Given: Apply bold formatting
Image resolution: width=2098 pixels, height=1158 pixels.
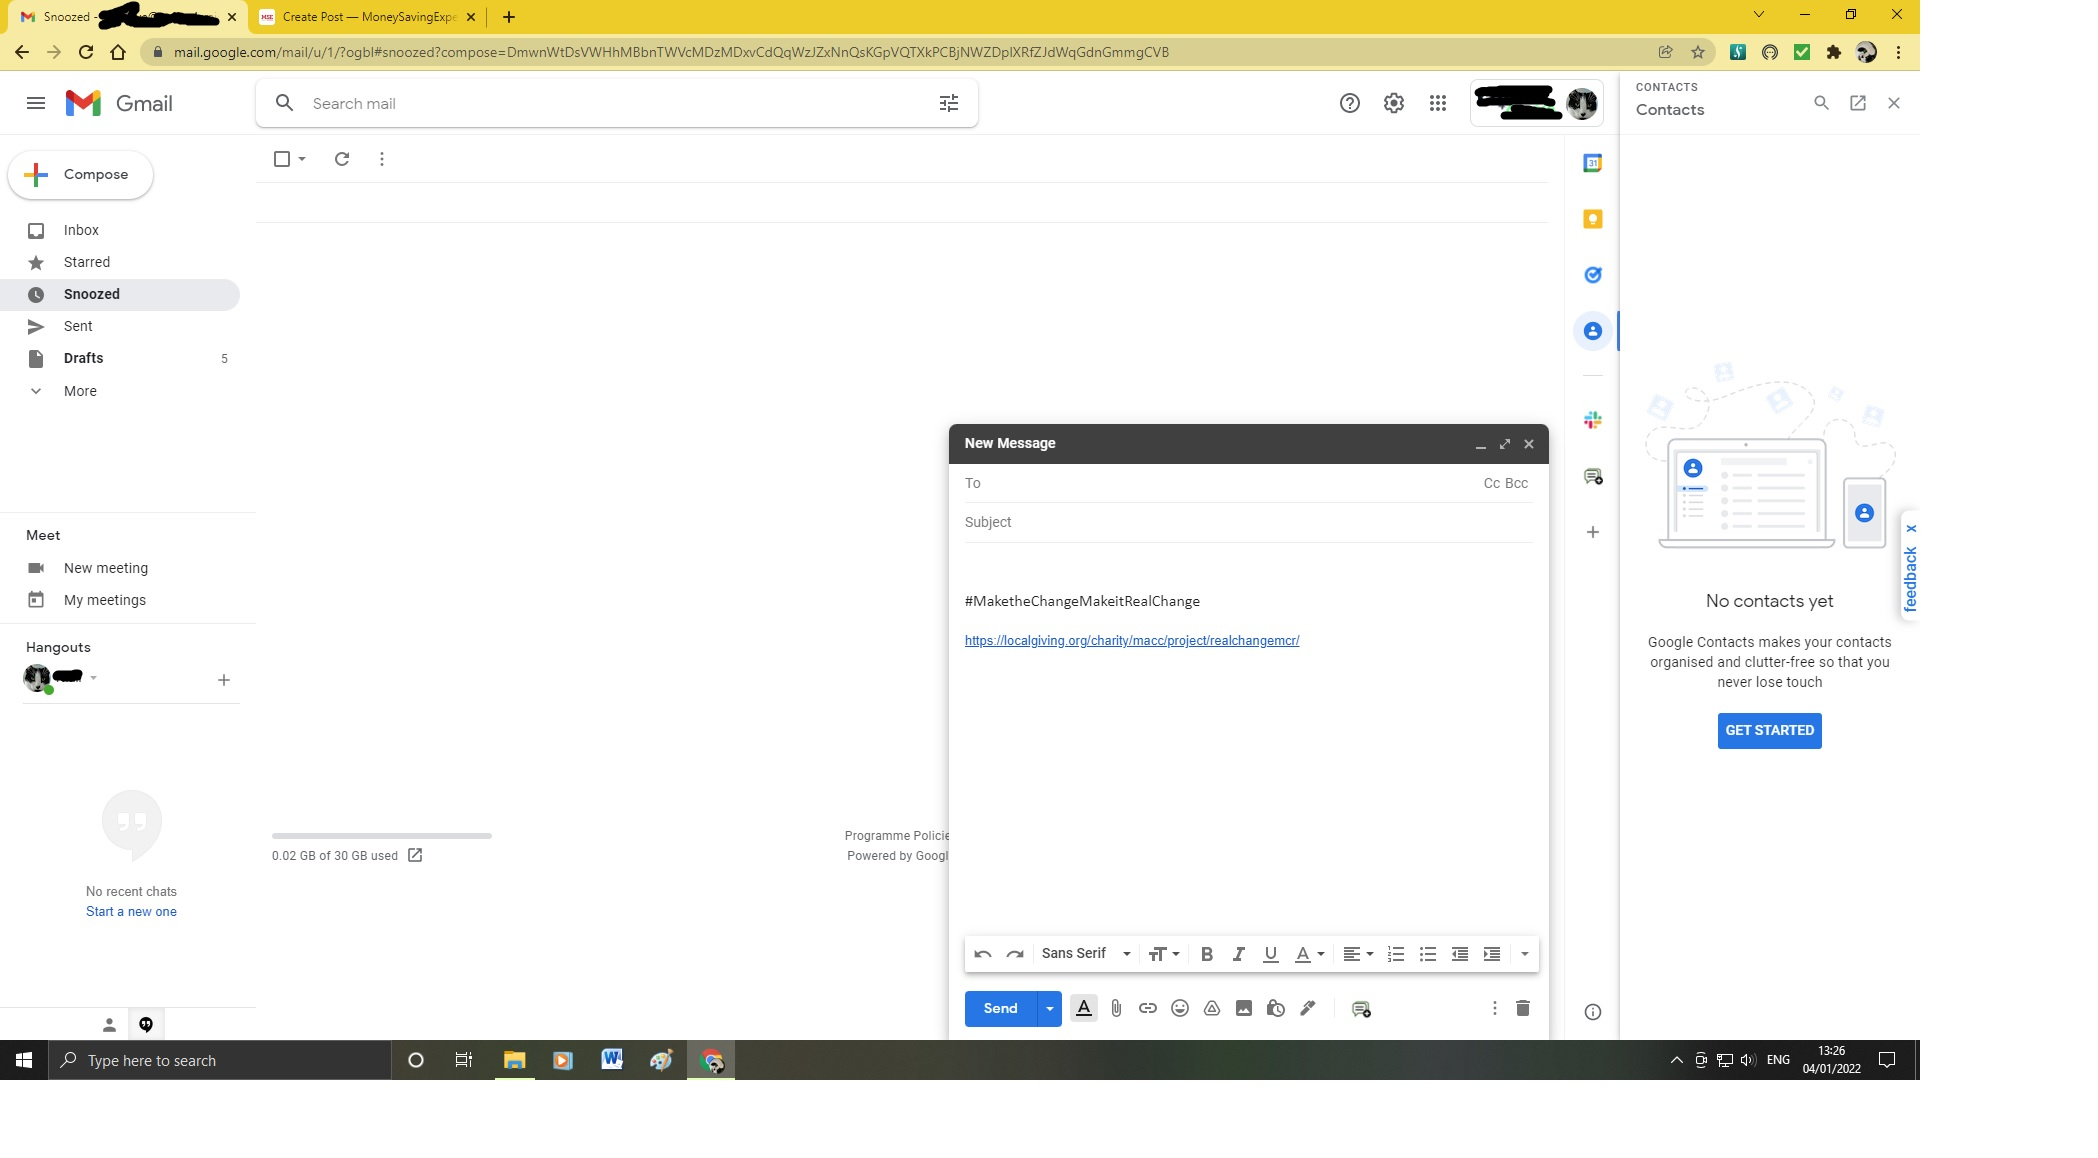Looking at the screenshot, I should pyautogui.click(x=1207, y=954).
